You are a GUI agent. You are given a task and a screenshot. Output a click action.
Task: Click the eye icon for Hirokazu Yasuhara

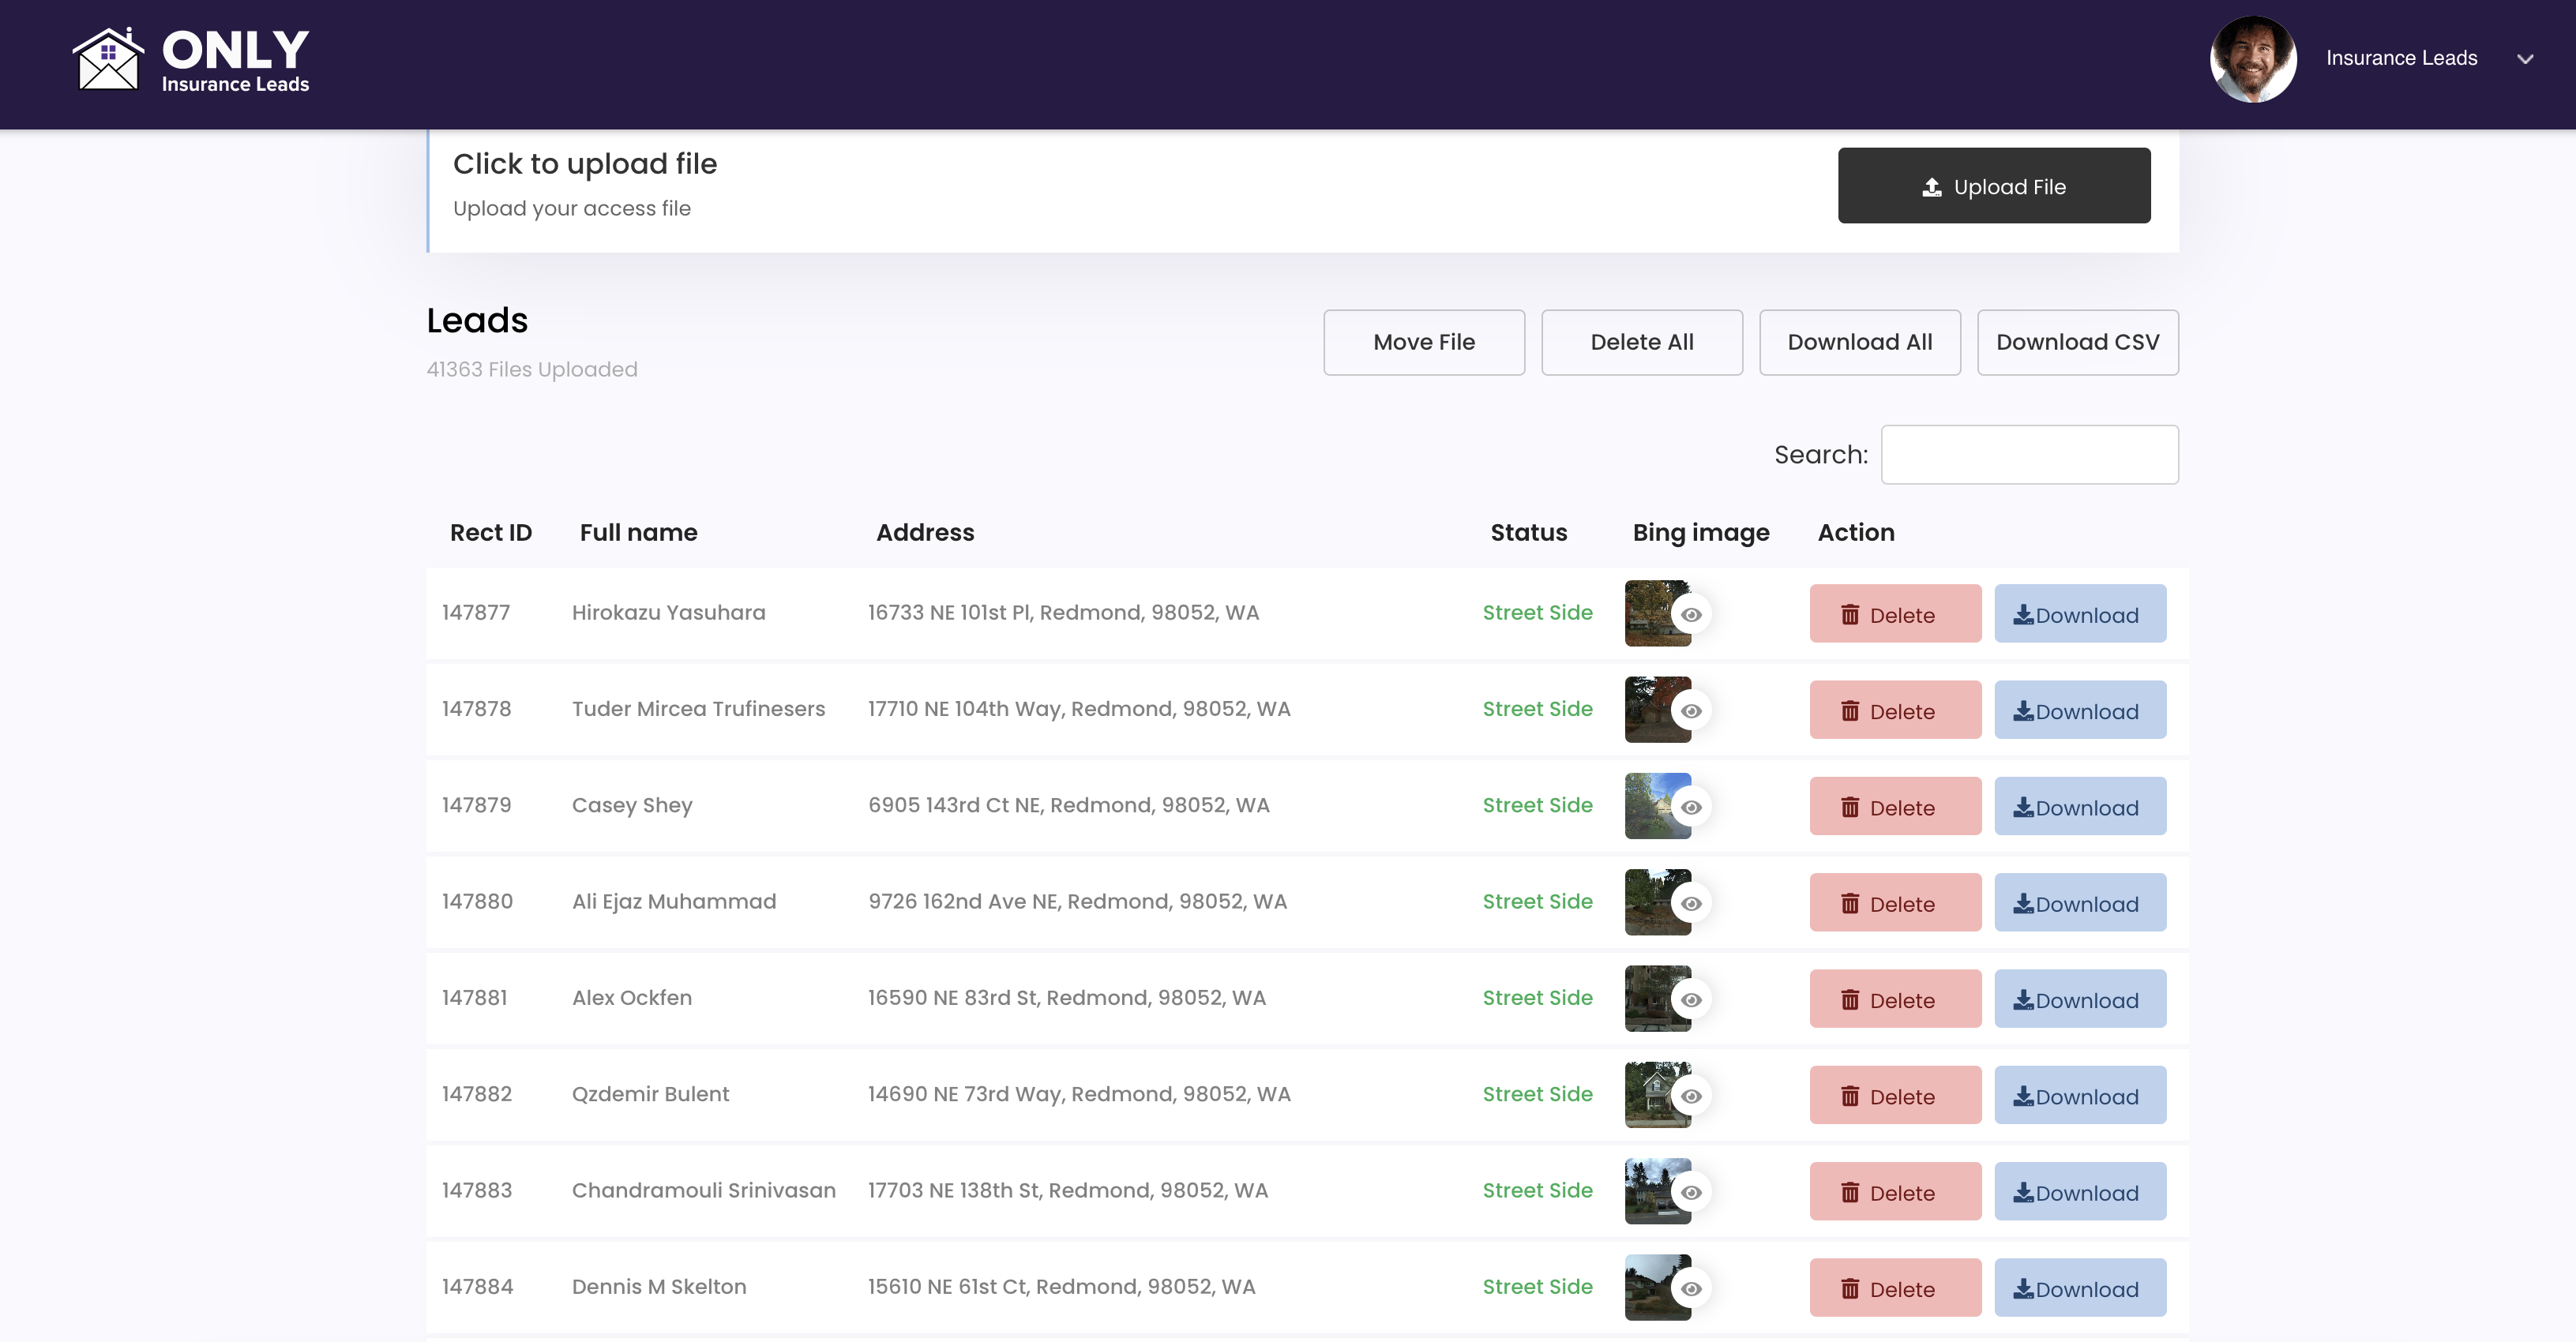click(x=1691, y=614)
